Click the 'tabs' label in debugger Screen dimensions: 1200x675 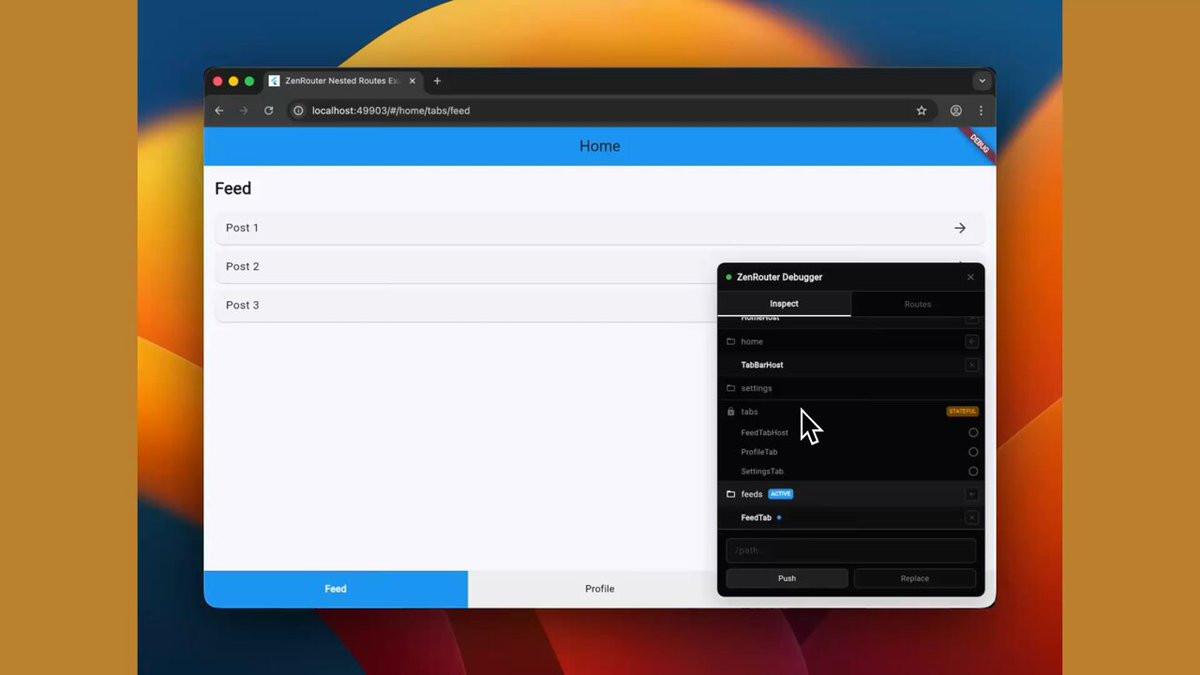[x=749, y=412]
